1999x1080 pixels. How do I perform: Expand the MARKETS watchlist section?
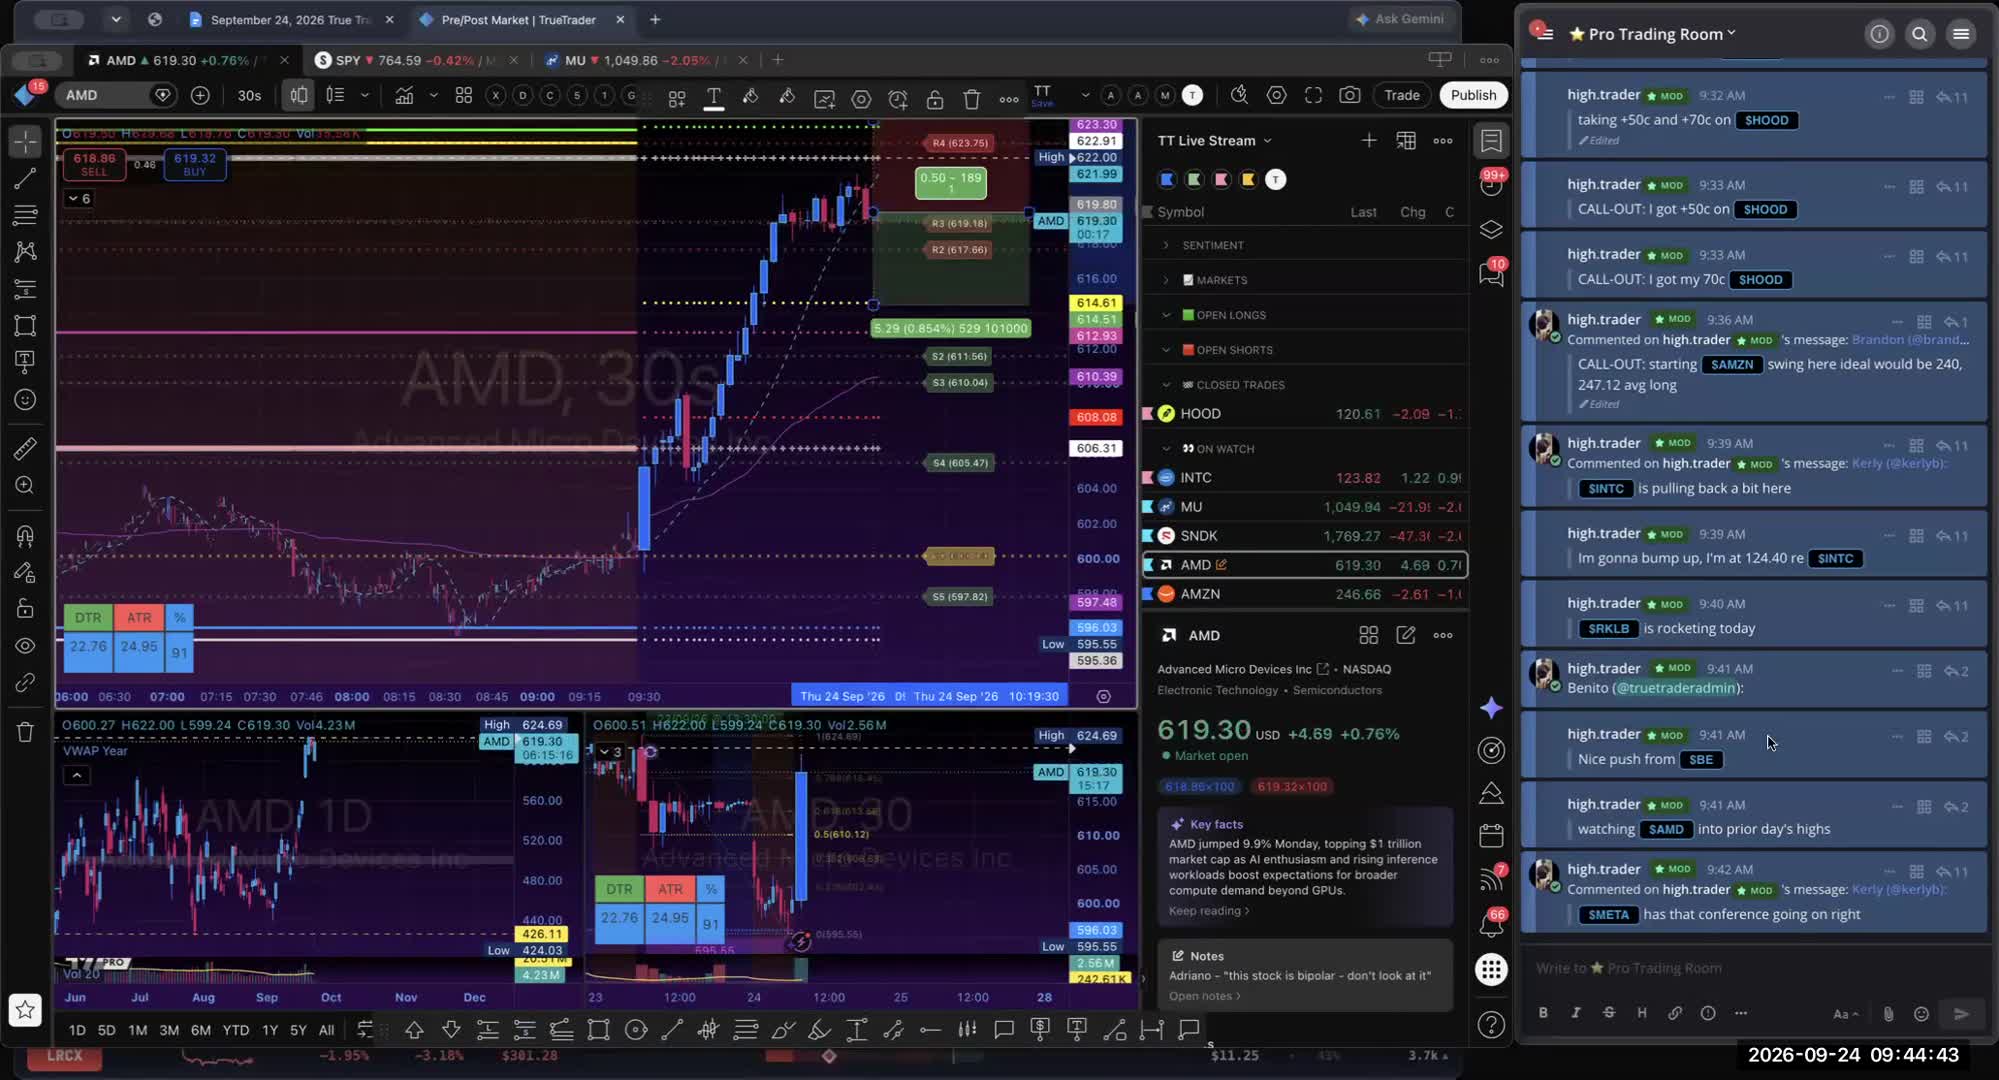1166,280
